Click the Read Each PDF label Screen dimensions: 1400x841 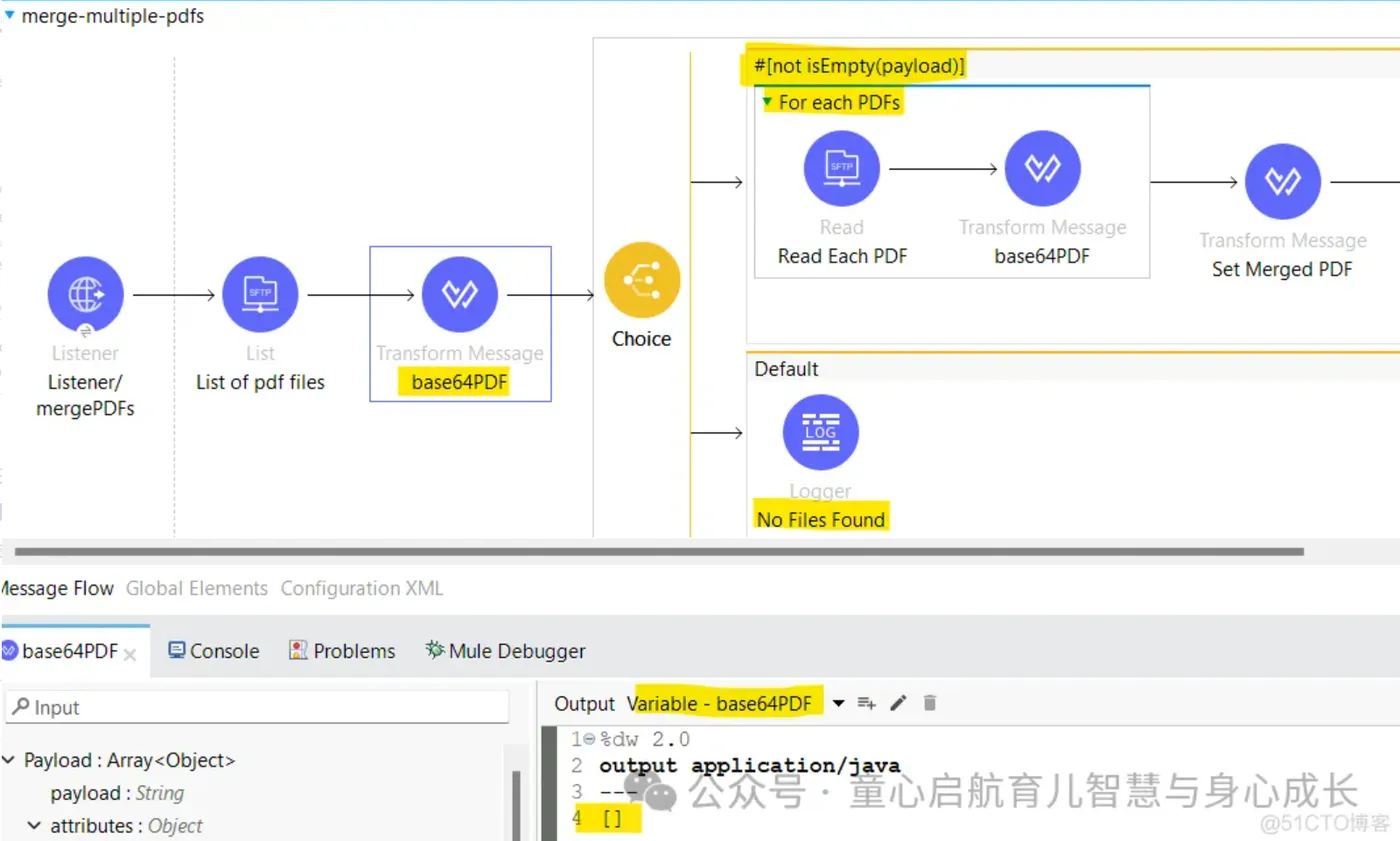click(842, 256)
